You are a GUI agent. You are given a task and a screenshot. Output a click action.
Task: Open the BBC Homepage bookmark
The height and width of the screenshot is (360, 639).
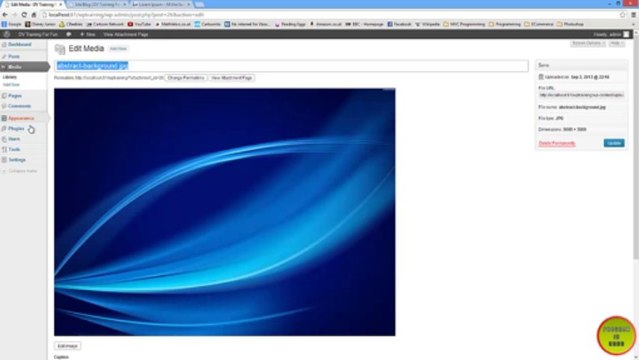(364, 24)
